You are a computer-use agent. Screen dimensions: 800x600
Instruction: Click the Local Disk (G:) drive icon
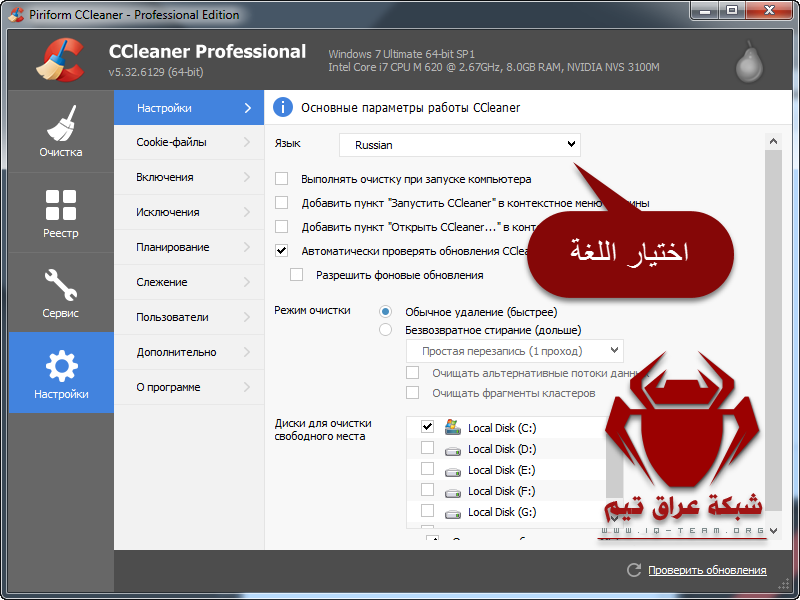(x=453, y=514)
